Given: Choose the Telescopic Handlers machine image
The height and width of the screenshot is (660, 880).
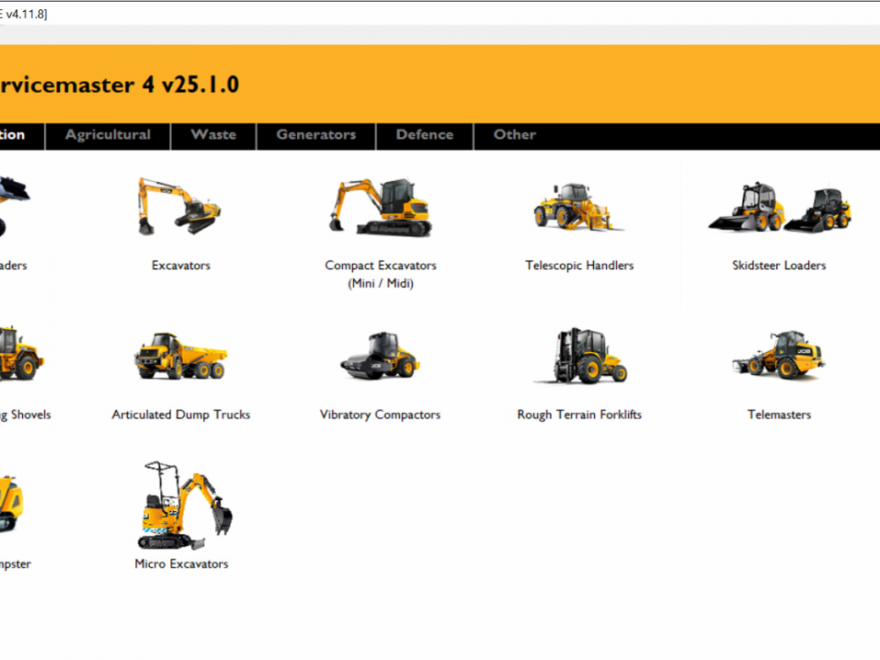Looking at the screenshot, I should click(x=579, y=207).
